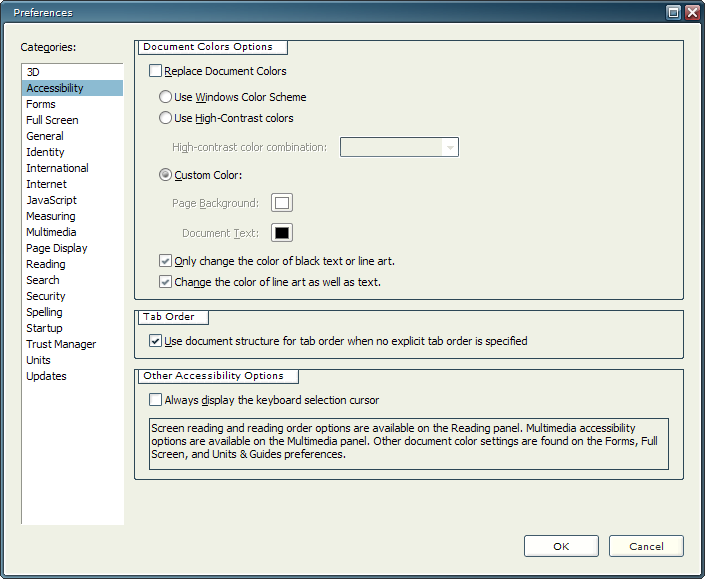Open Page Display category
The height and width of the screenshot is (579, 705).
(72, 248)
